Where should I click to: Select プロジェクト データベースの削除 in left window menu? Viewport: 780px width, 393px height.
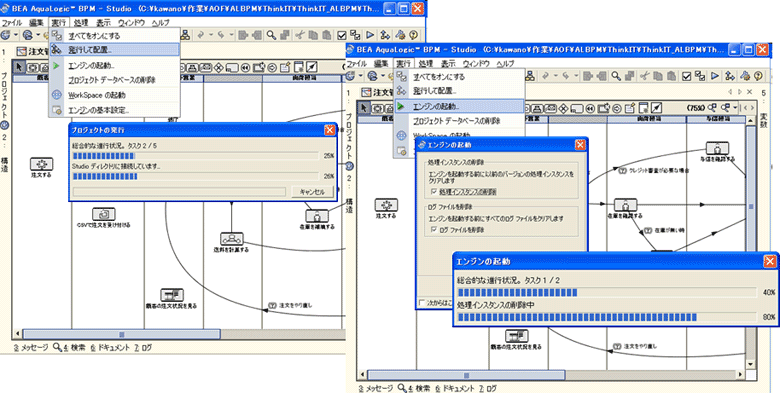[x=115, y=80]
